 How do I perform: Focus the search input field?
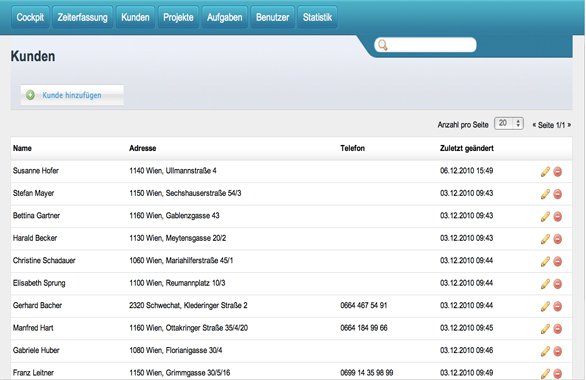click(x=425, y=45)
